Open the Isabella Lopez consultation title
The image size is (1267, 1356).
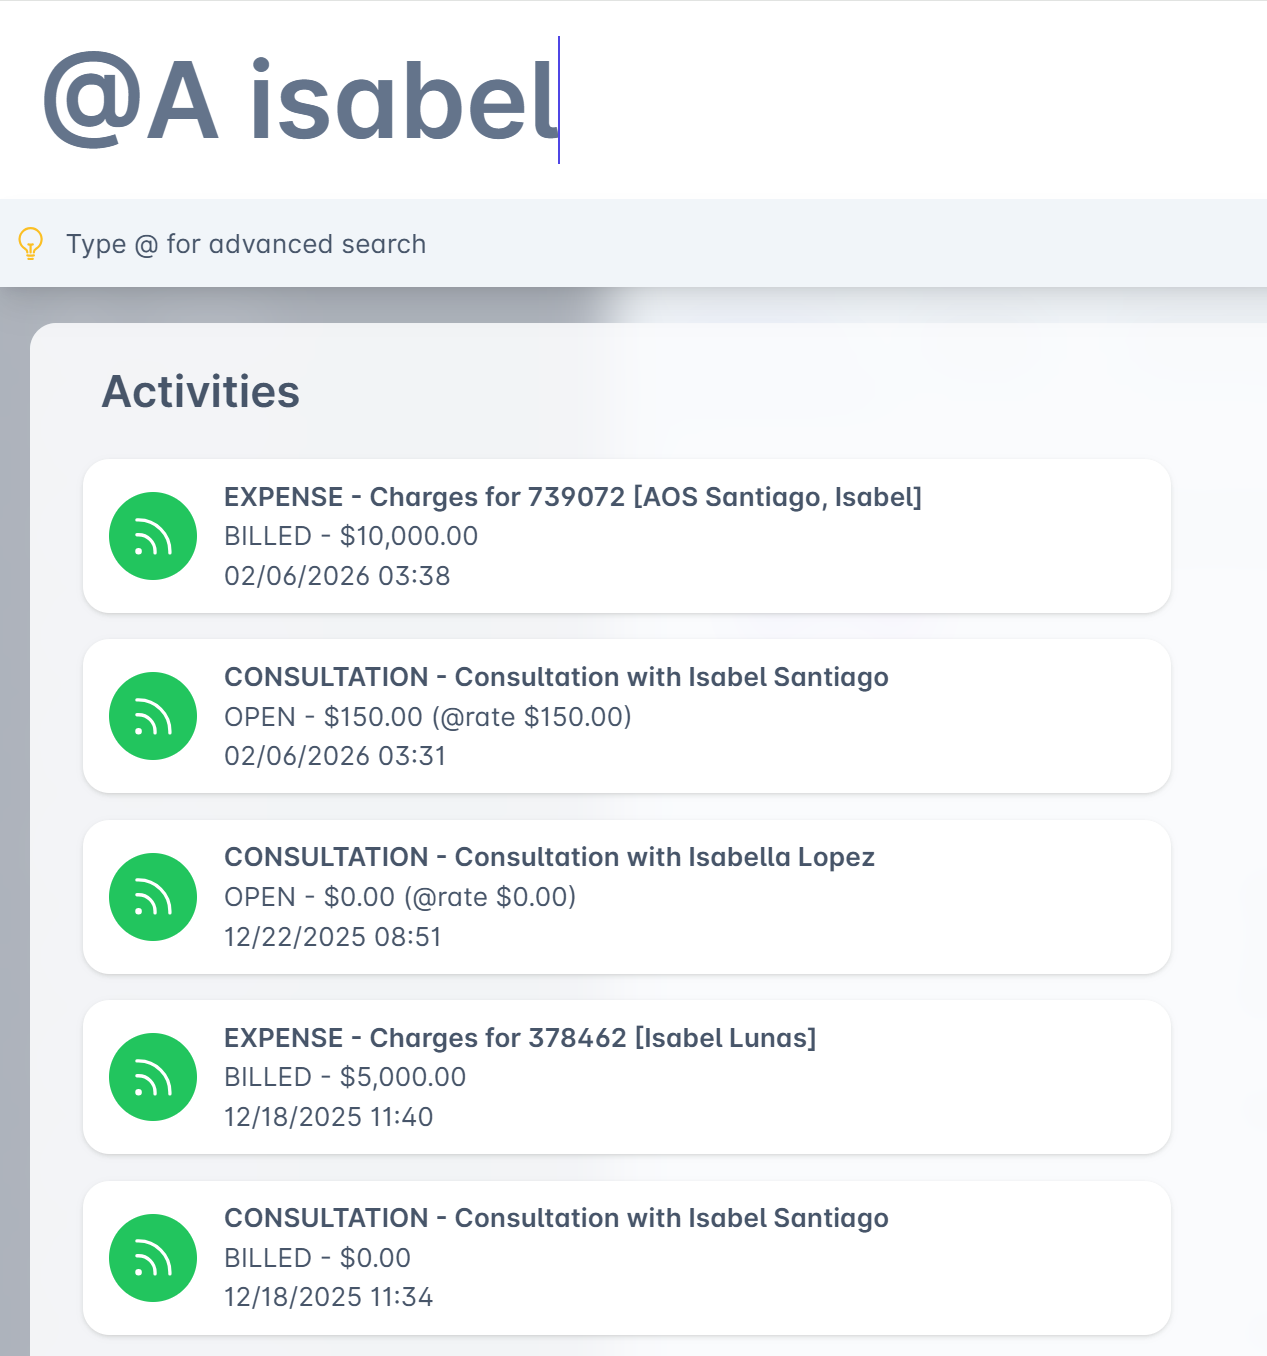tap(549, 857)
